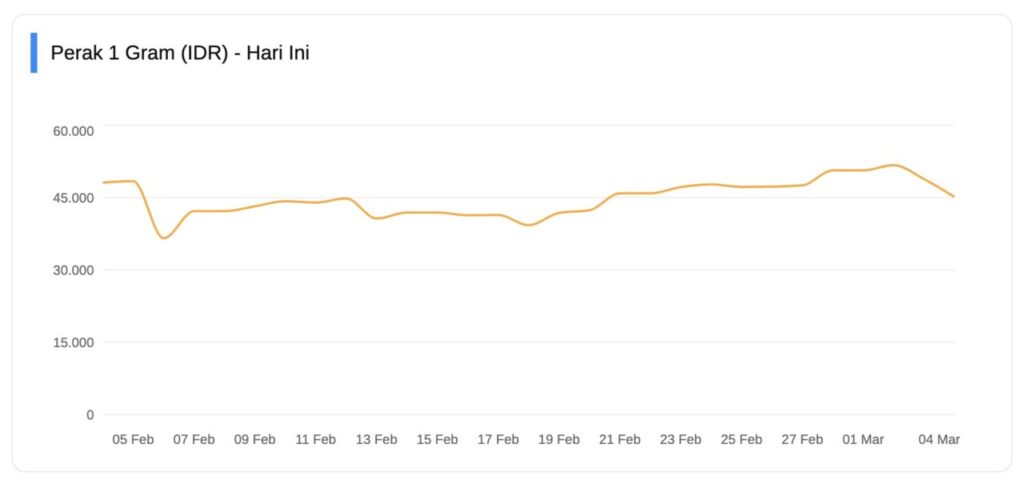Click the line's end point at 04 Mar
This screenshot has height=484, width=1024.
click(953, 197)
